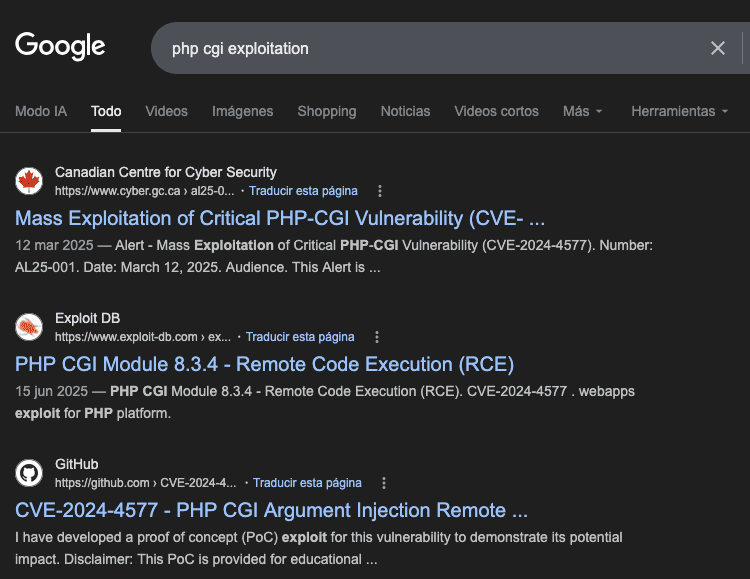Viewport: 750px width, 579px height.
Task: Open CVE-2024-4577 Argument Injection GitHub result
Action: pyautogui.click(x=271, y=510)
